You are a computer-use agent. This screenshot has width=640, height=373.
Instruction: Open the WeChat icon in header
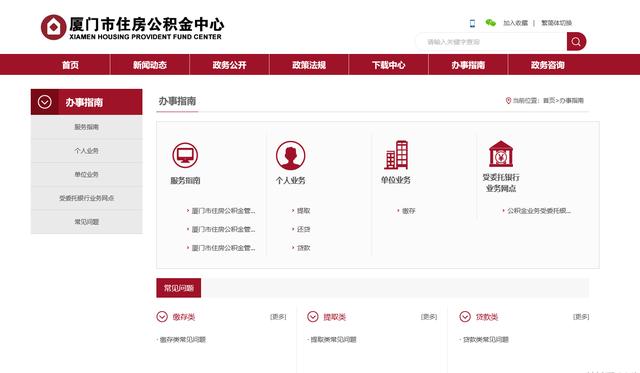click(490, 23)
